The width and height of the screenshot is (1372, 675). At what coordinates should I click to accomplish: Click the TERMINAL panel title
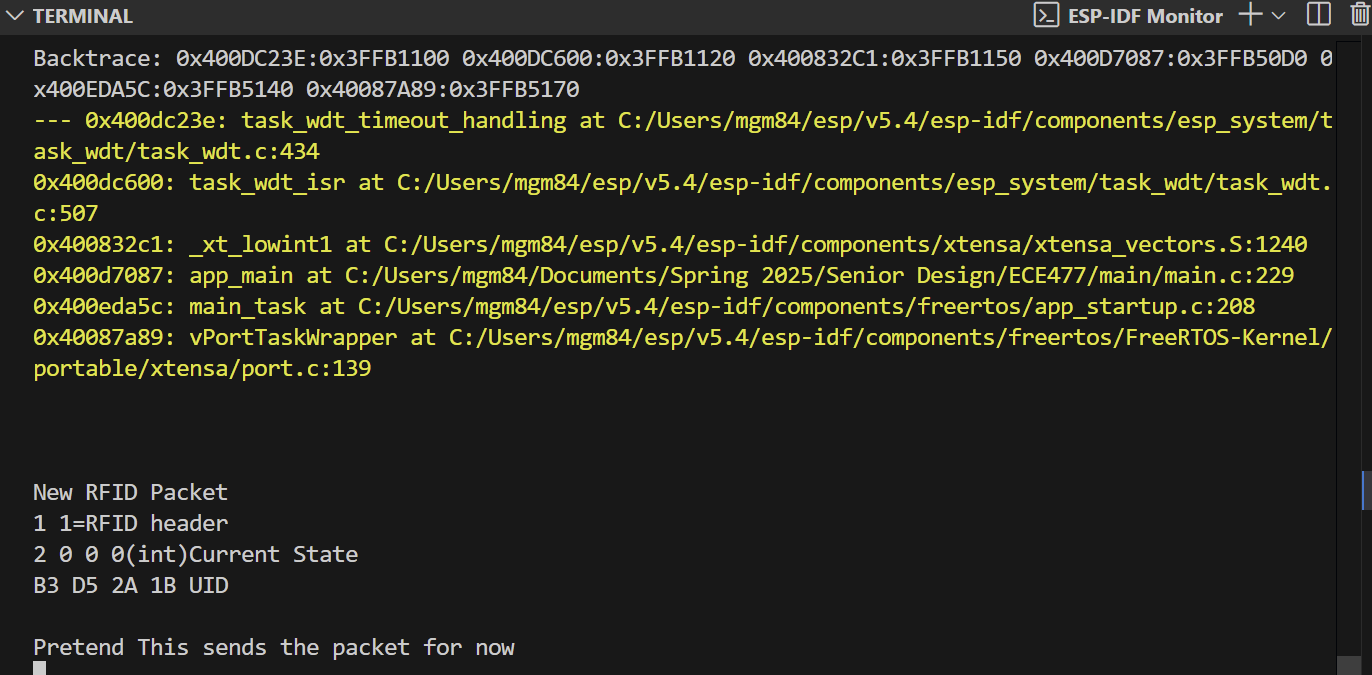pyautogui.click(x=83, y=16)
